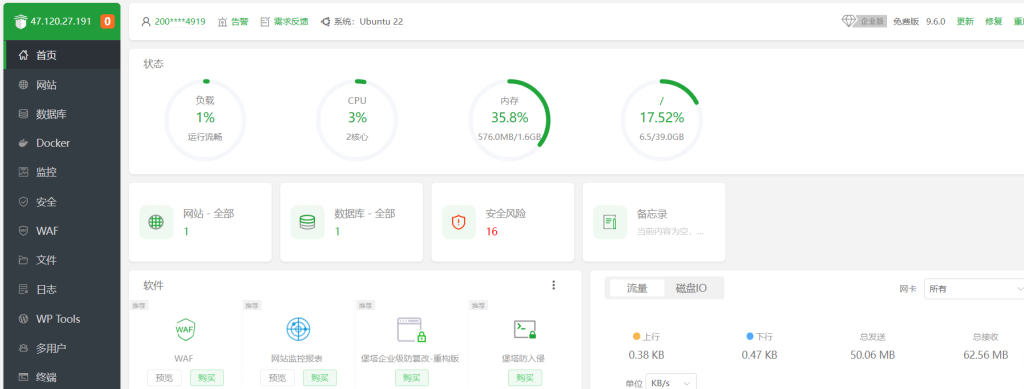The height and width of the screenshot is (389, 1024).
Task: Click the 上行 upstream legend dot
Action: 637,337
